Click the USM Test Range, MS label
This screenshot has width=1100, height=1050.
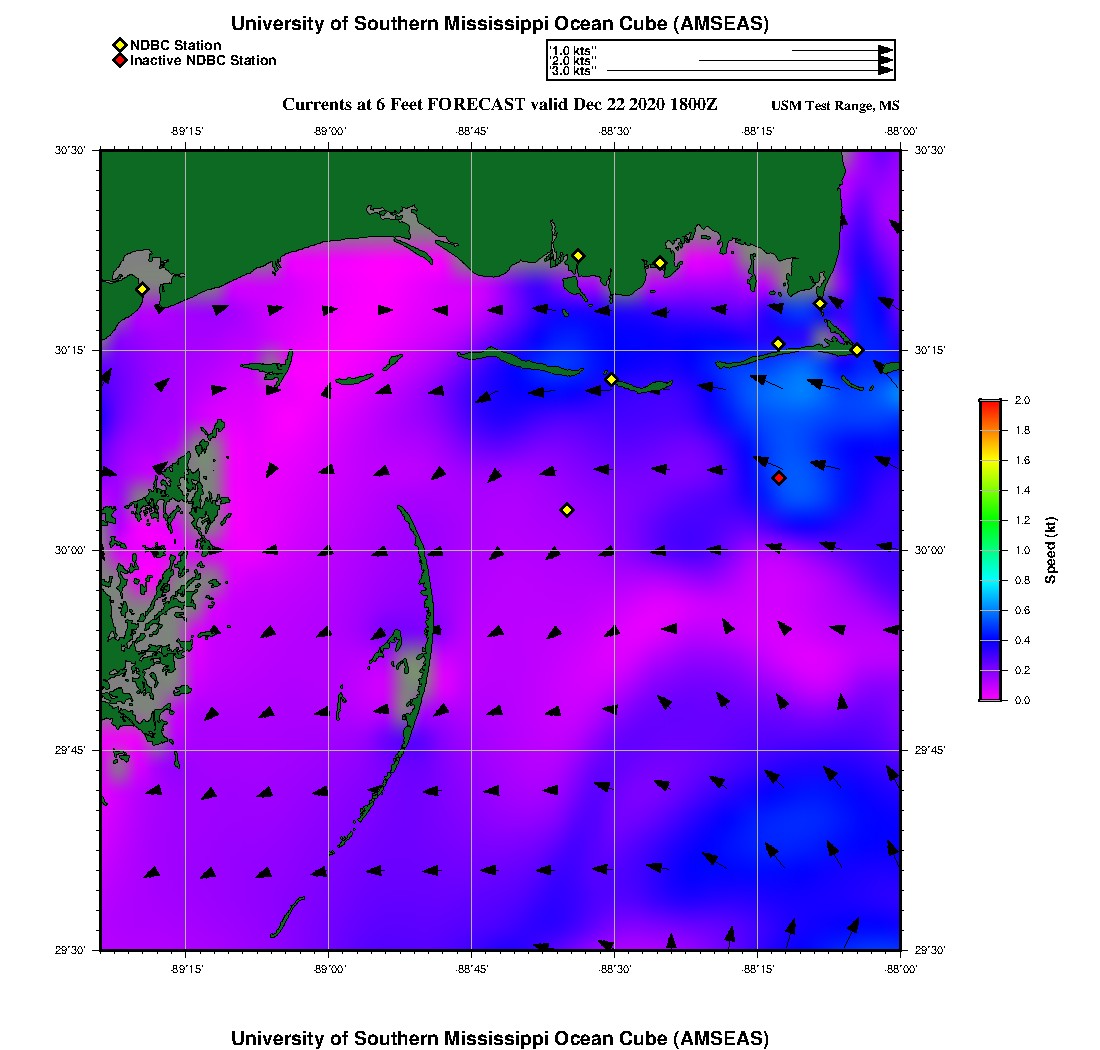(x=835, y=106)
